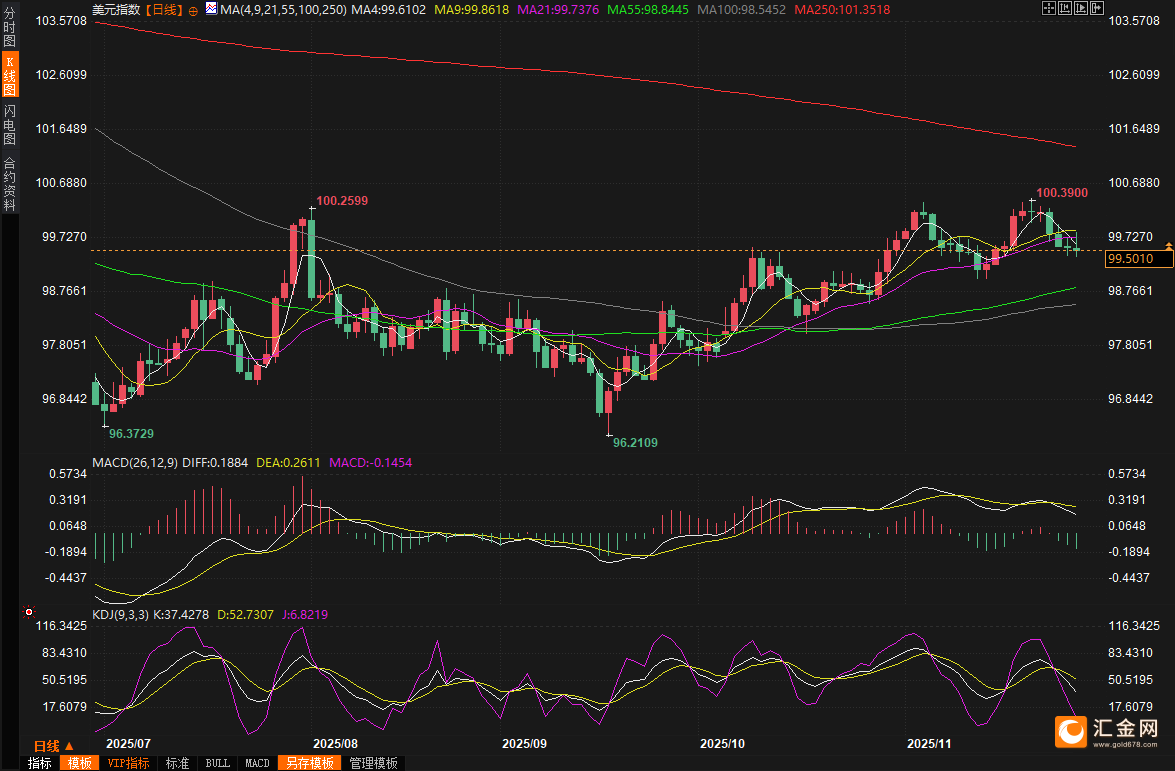This screenshot has width=1175, height=771.
Task: Click the current price box 99.5010
Action: click(1140, 258)
